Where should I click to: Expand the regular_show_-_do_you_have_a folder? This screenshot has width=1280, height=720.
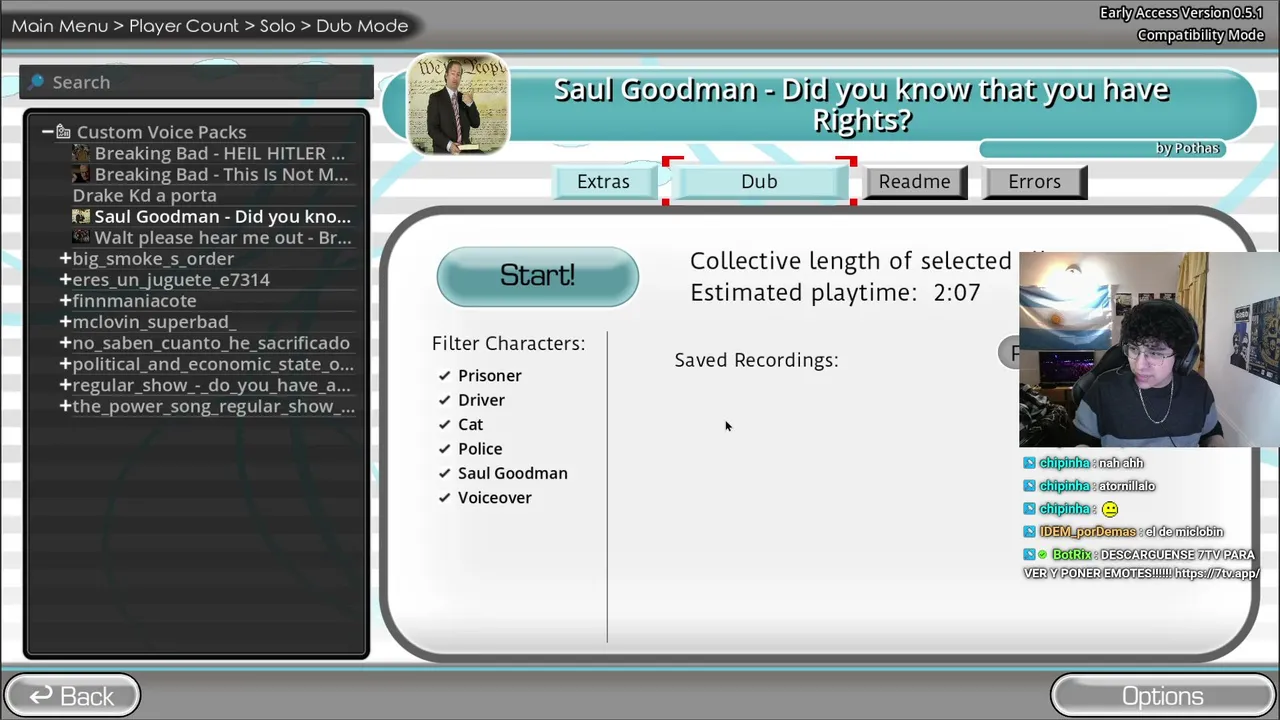(65, 385)
